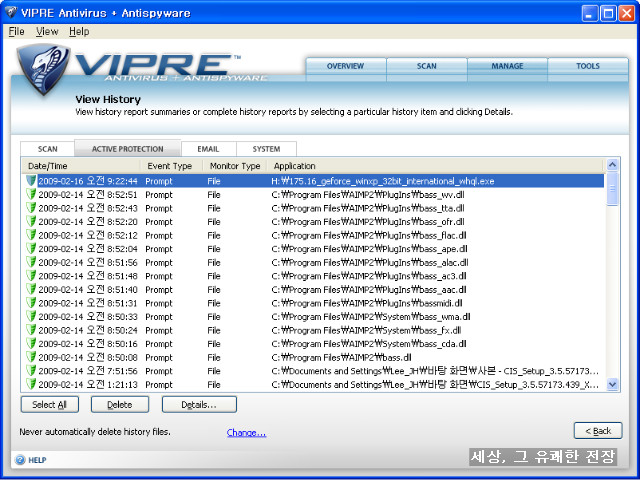The width and height of the screenshot is (640, 480).
Task: Select the bass_wma.dll application path
Action: pyautogui.click(x=371, y=317)
